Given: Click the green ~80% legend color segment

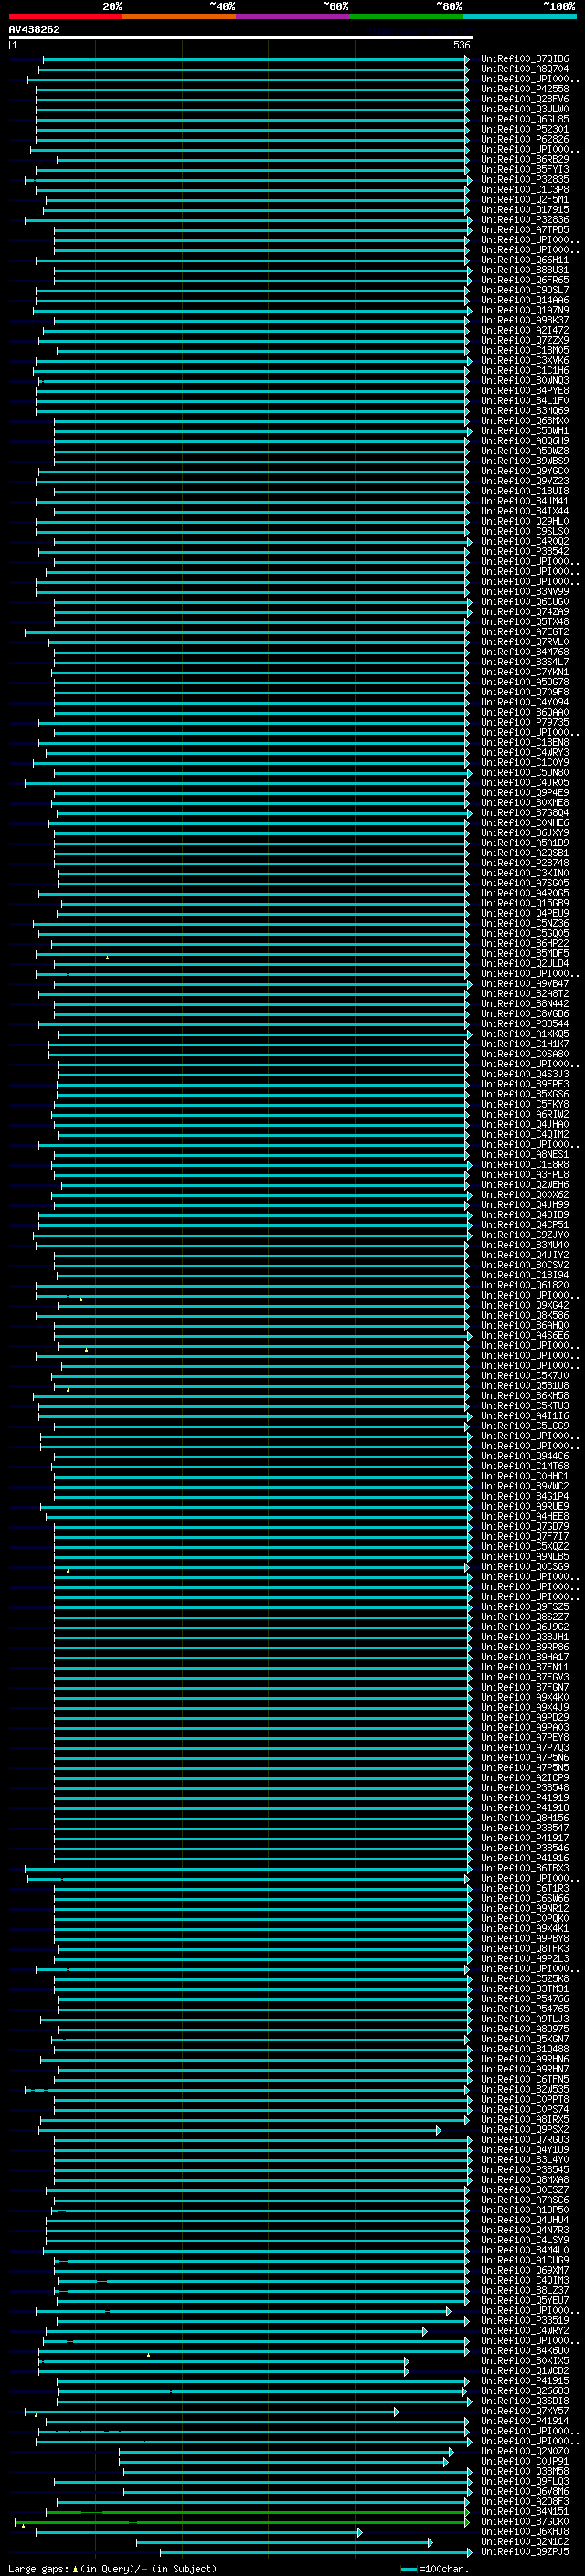Looking at the screenshot, I should coord(406,16).
